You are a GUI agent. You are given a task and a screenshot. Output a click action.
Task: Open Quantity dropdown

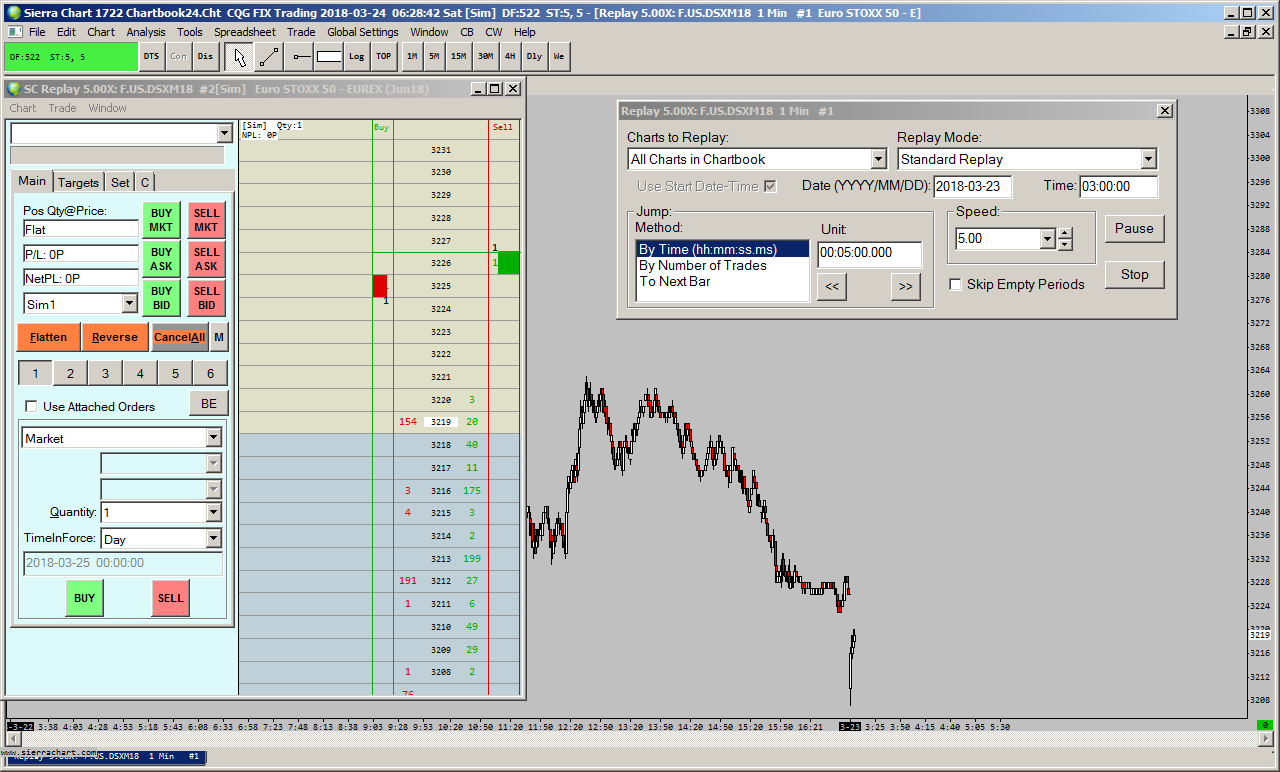(x=213, y=512)
